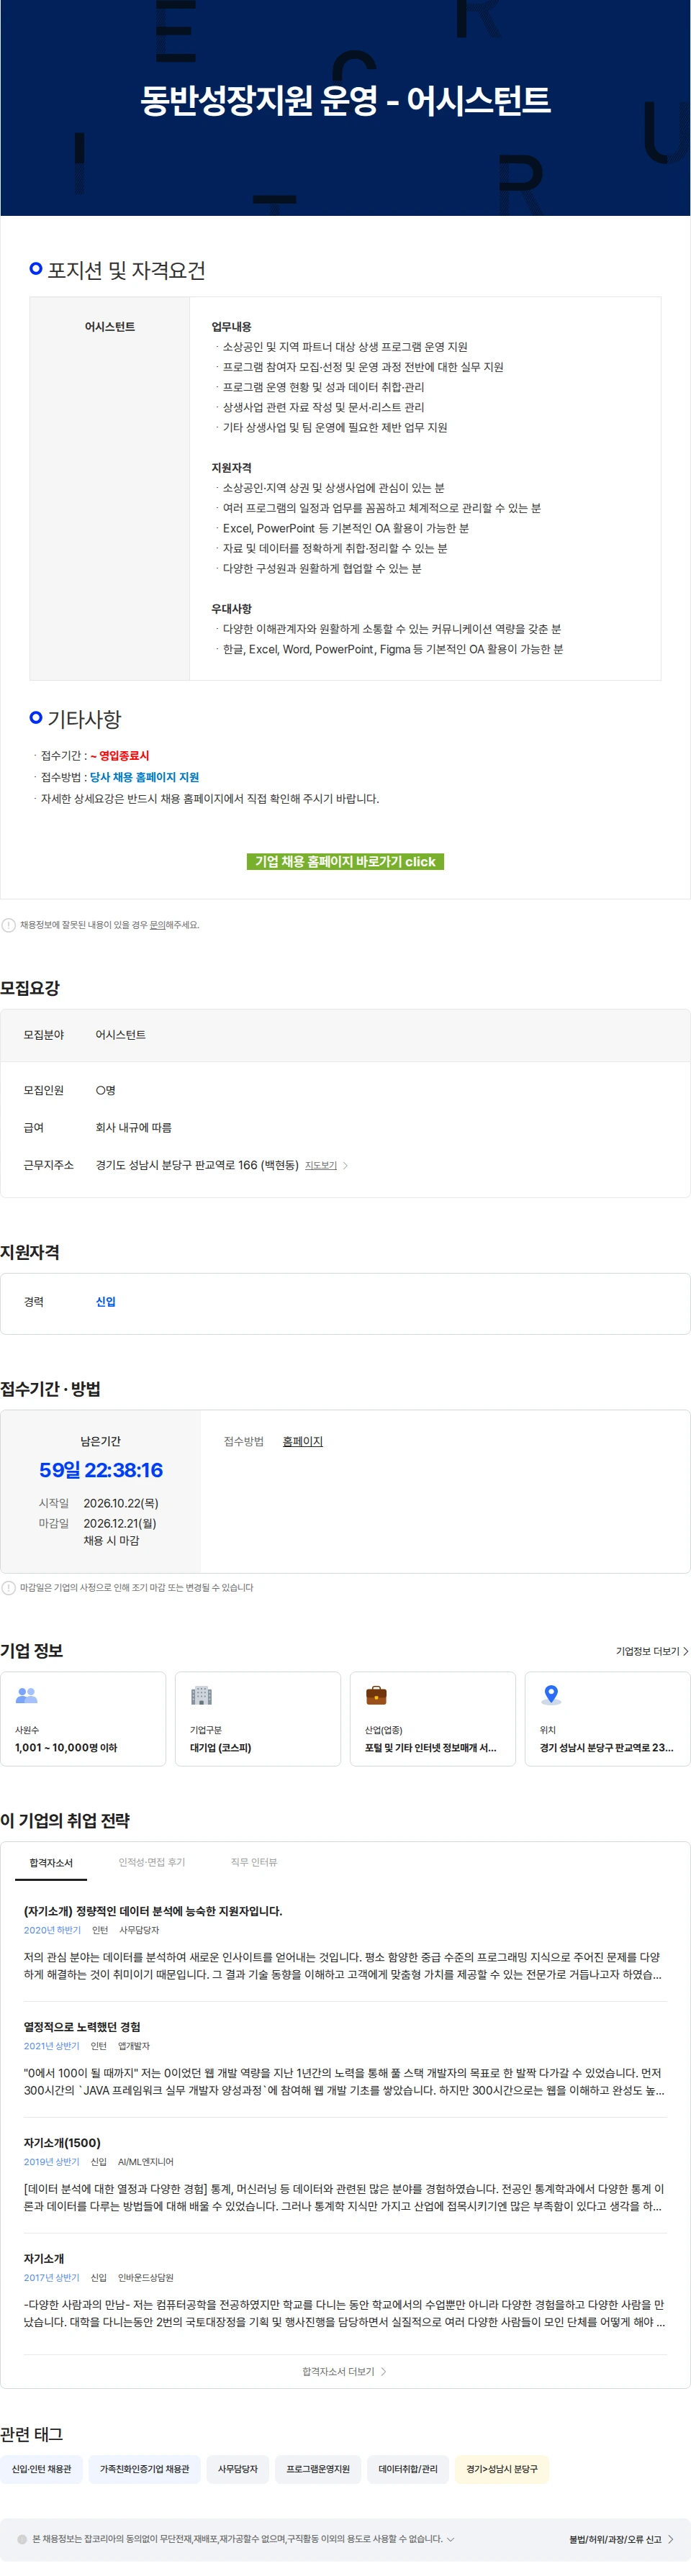691x2576 pixels.
Task: Open 지도보기 map link
Action: click(321, 1166)
